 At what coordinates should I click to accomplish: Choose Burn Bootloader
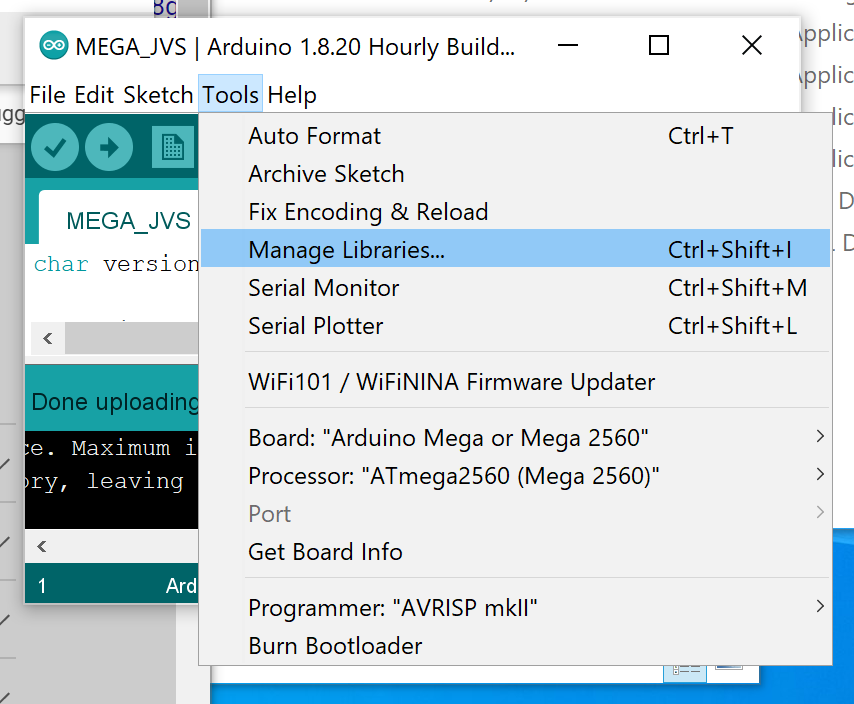(515, 646)
